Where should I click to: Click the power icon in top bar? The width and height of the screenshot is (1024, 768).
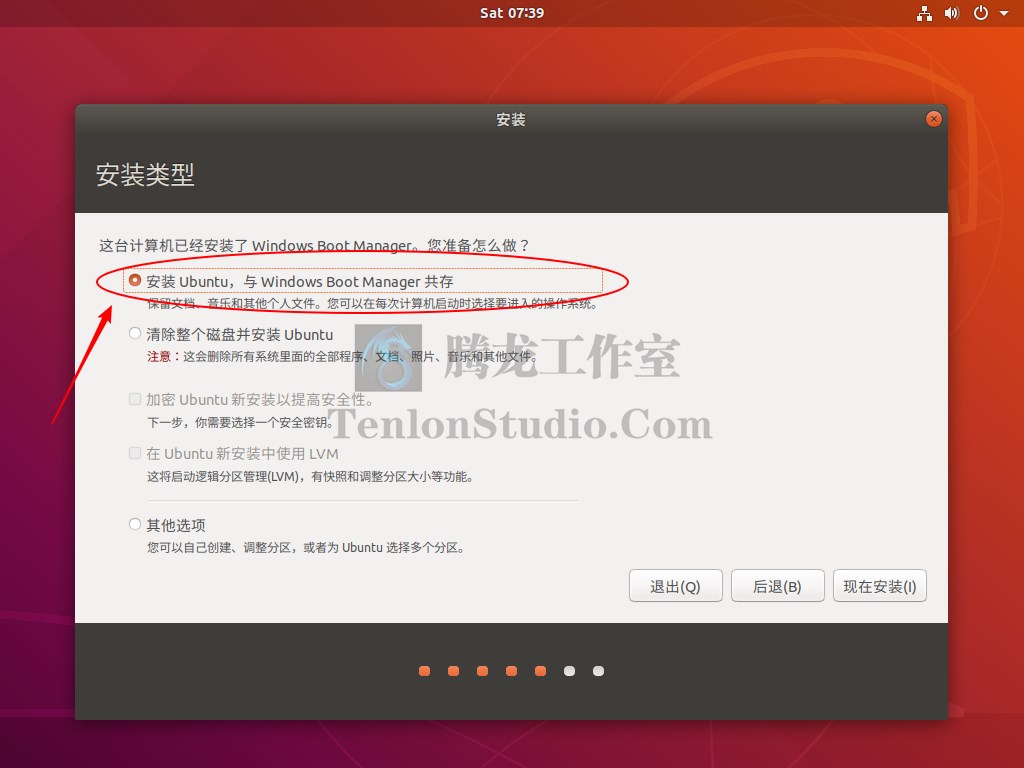click(980, 13)
